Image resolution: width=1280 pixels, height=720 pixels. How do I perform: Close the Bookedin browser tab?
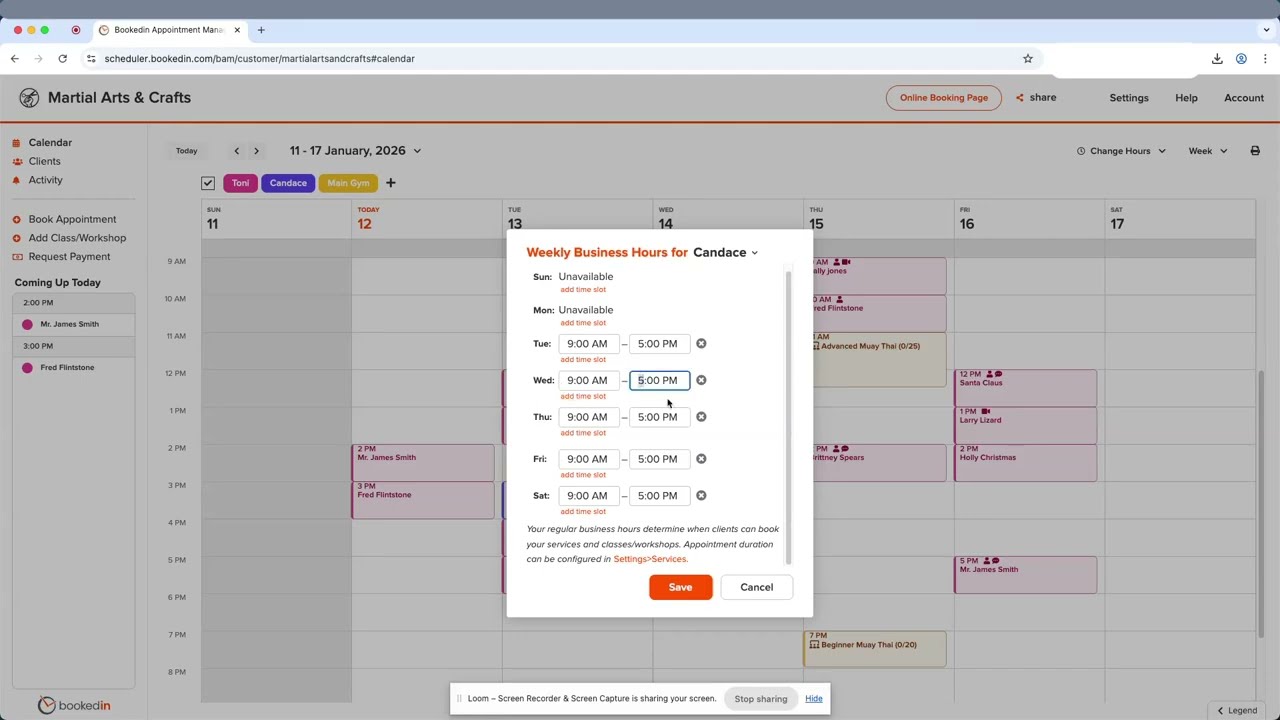237,30
